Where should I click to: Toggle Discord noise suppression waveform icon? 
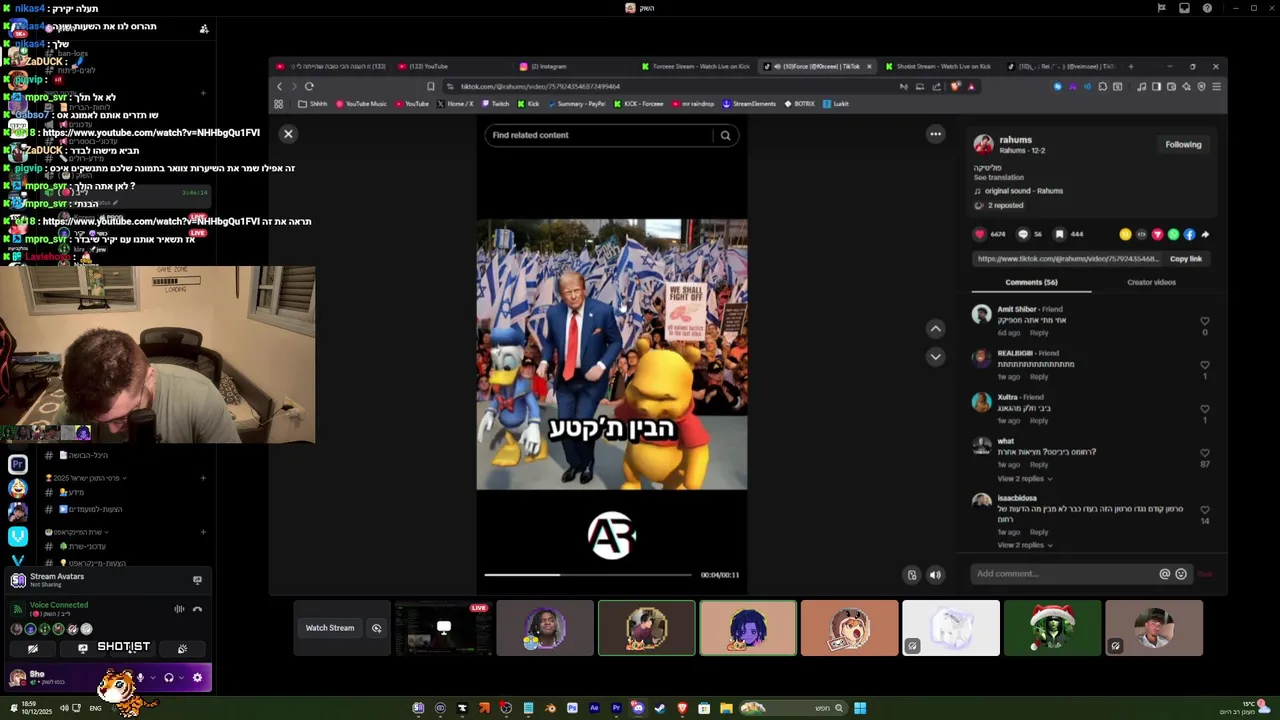point(179,608)
